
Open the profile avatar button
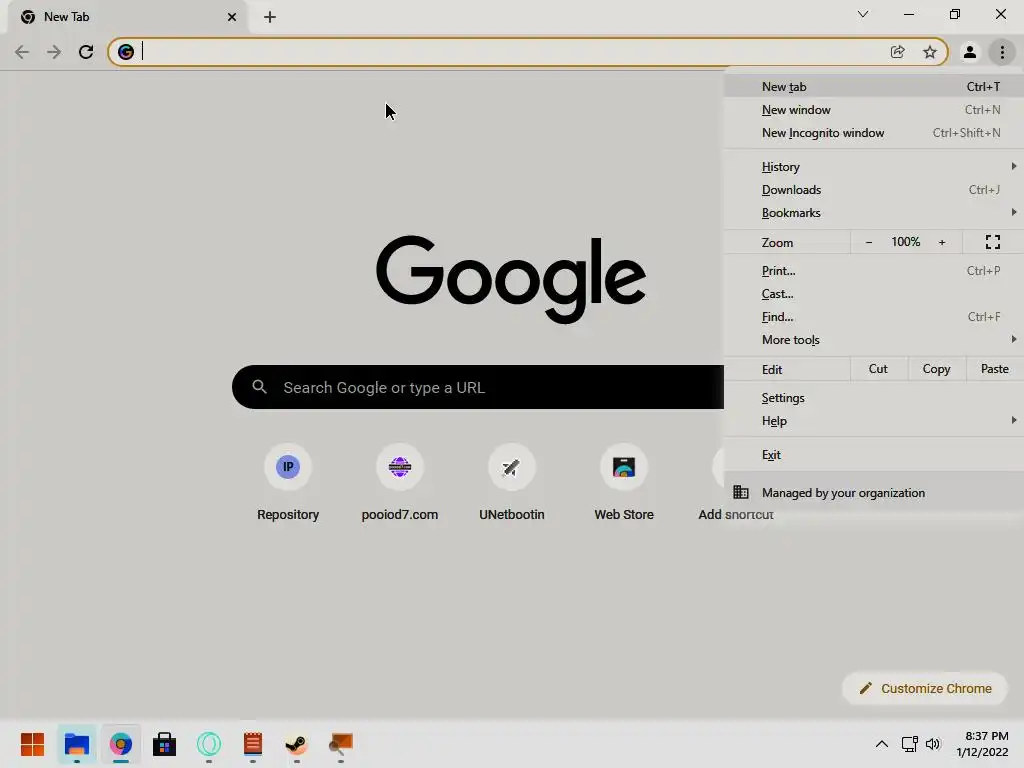point(970,52)
